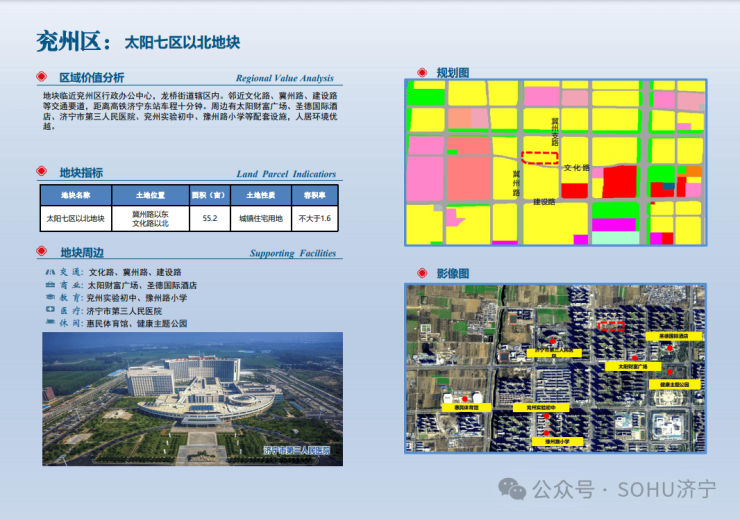Click the red dot above 太阳财富广场 label
This screenshot has height=519, width=740.
coord(635,358)
